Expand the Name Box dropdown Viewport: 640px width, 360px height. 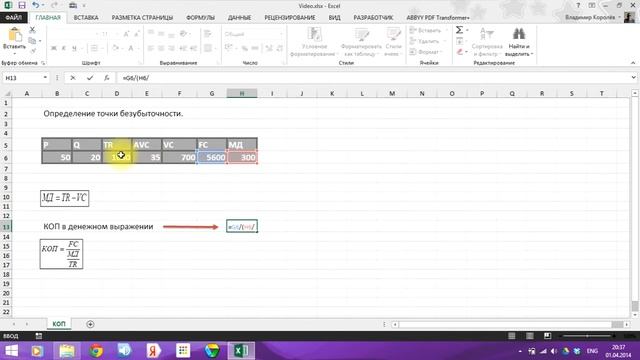[45, 78]
